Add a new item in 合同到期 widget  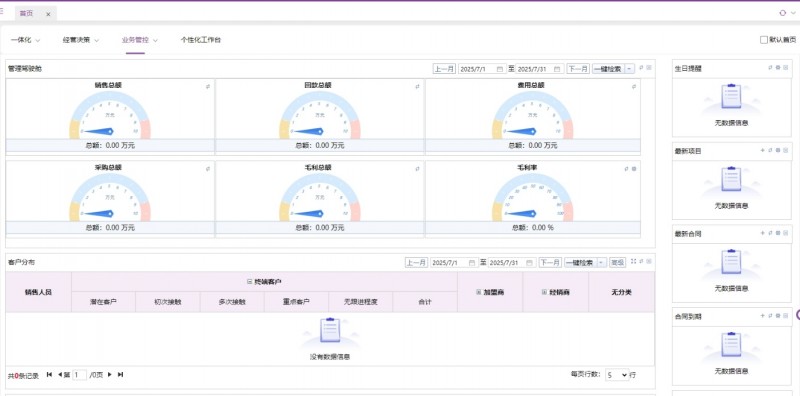(x=763, y=316)
